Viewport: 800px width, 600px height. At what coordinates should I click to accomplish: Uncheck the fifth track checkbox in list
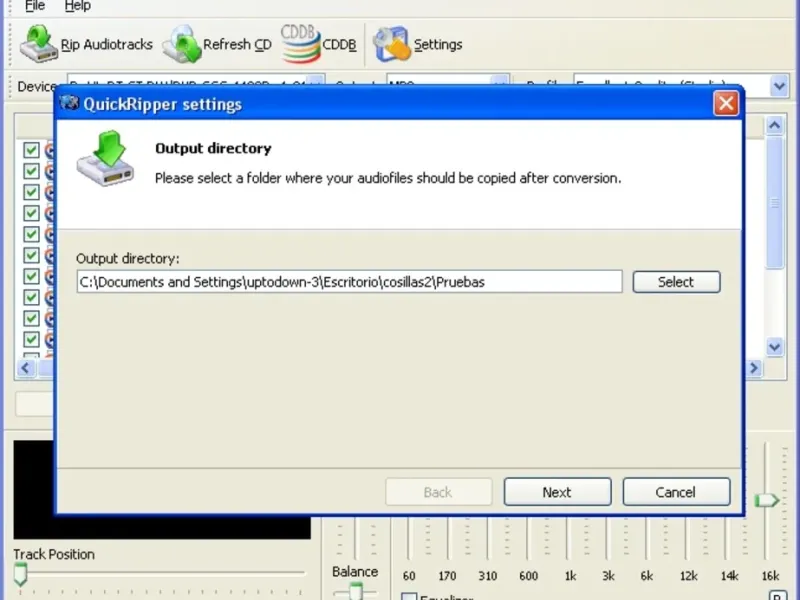(x=31, y=234)
